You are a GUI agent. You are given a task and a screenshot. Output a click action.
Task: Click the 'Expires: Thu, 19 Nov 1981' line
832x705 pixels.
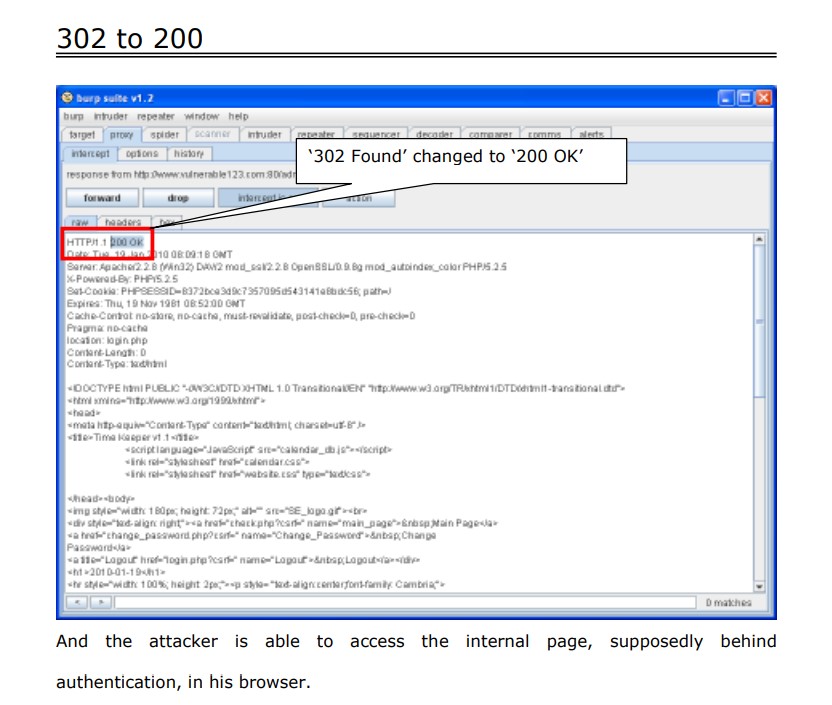click(x=156, y=303)
